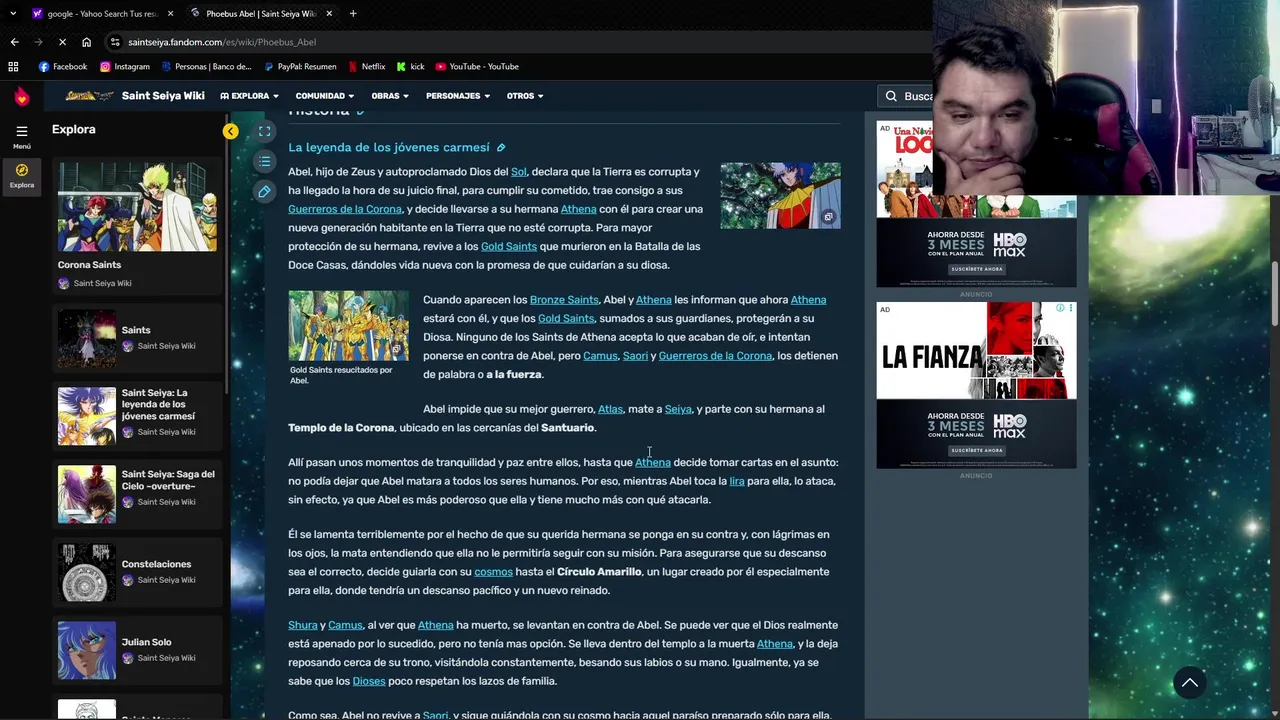The width and height of the screenshot is (1280, 720).
Task: Close the Yahoo Search tab
Action: (170, 14)
